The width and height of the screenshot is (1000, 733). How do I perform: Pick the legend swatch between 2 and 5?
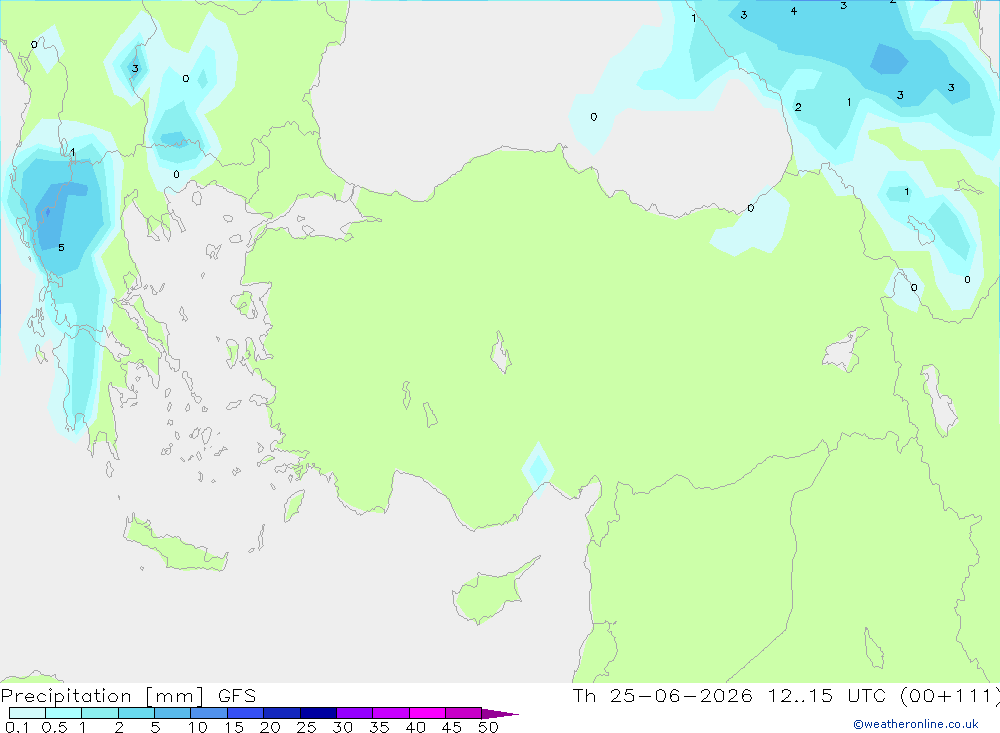pyautogui.click(x=136, y=713)
